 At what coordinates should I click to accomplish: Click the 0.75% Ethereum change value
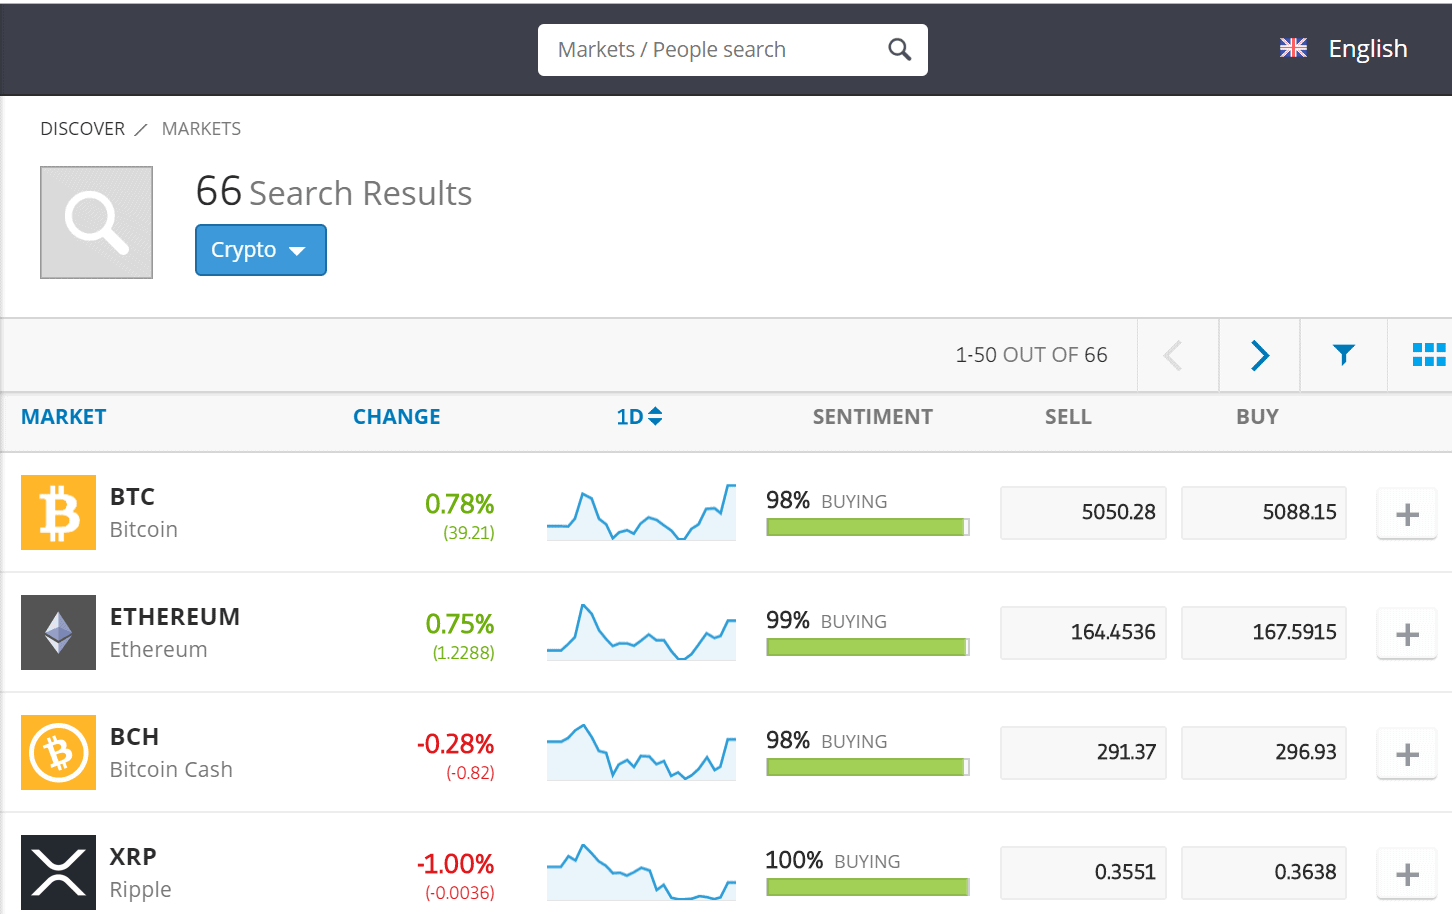click(460, 624)
